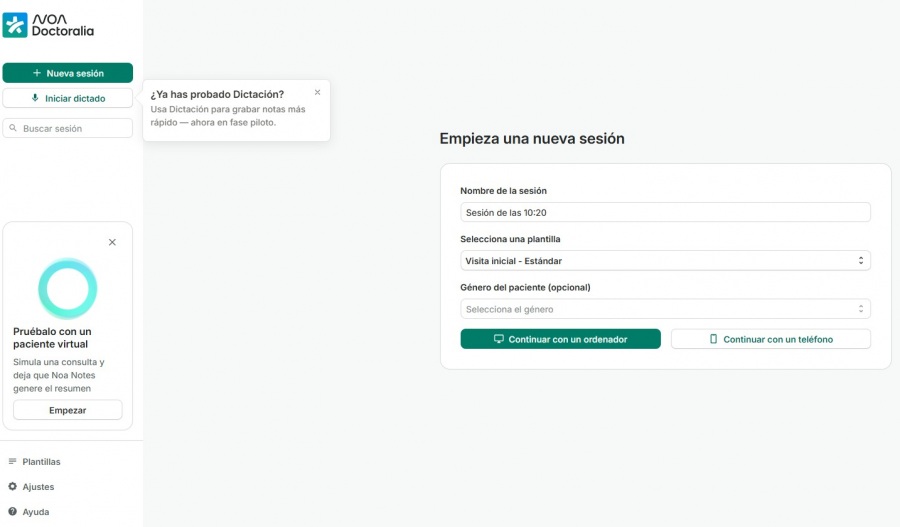Click the phone icon on teléfono button
The width and height of the screenshot is (900, 527).
coord(713,339)
